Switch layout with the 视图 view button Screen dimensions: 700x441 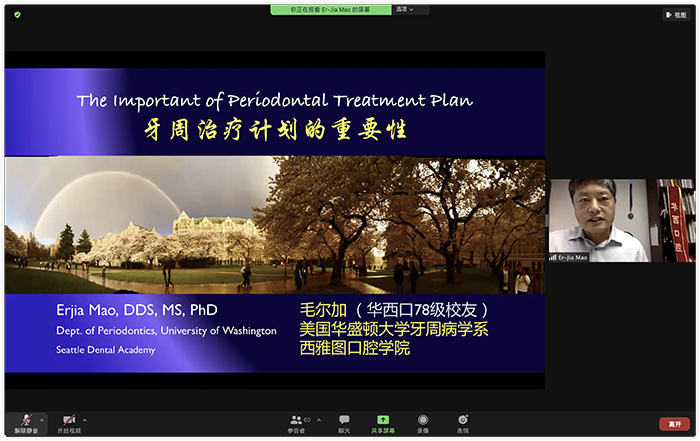676,15
